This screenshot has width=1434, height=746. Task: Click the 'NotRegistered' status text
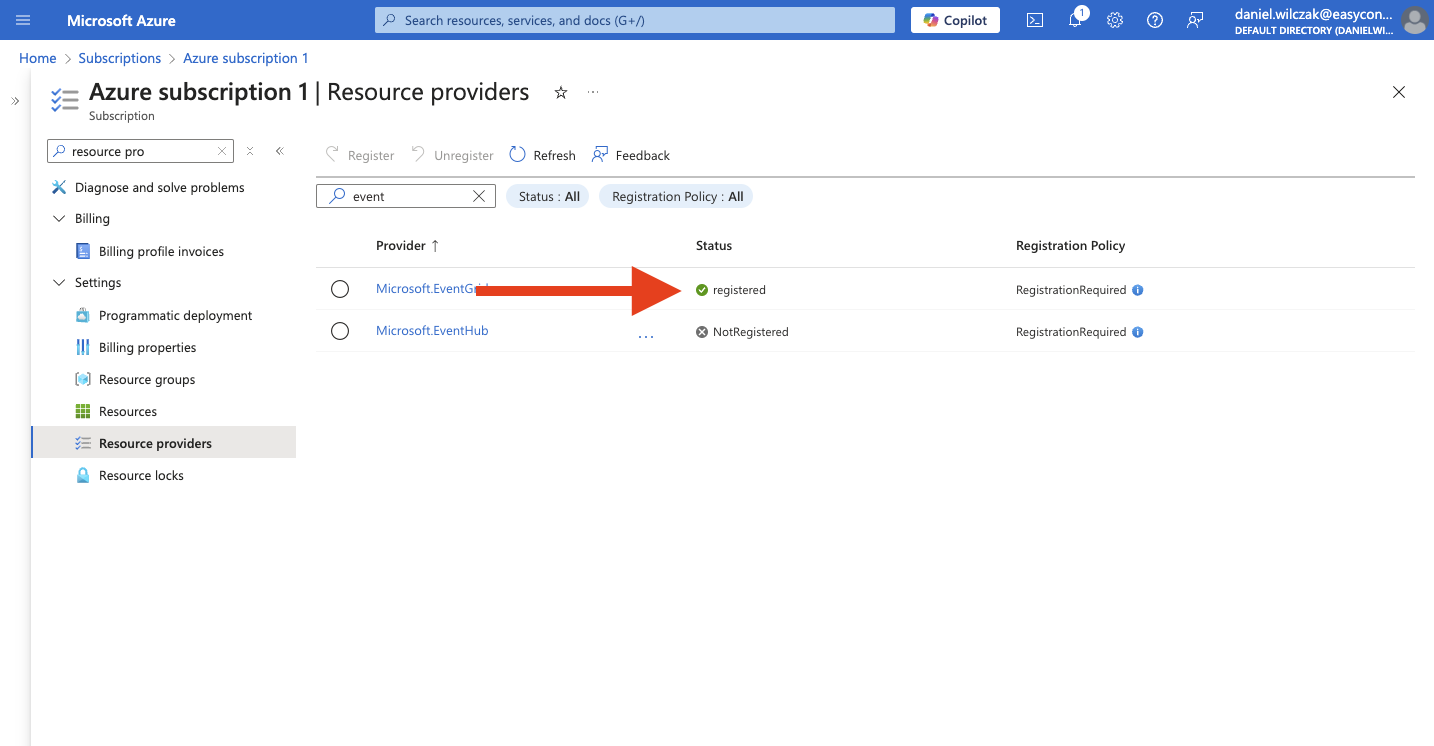[750, 332]
